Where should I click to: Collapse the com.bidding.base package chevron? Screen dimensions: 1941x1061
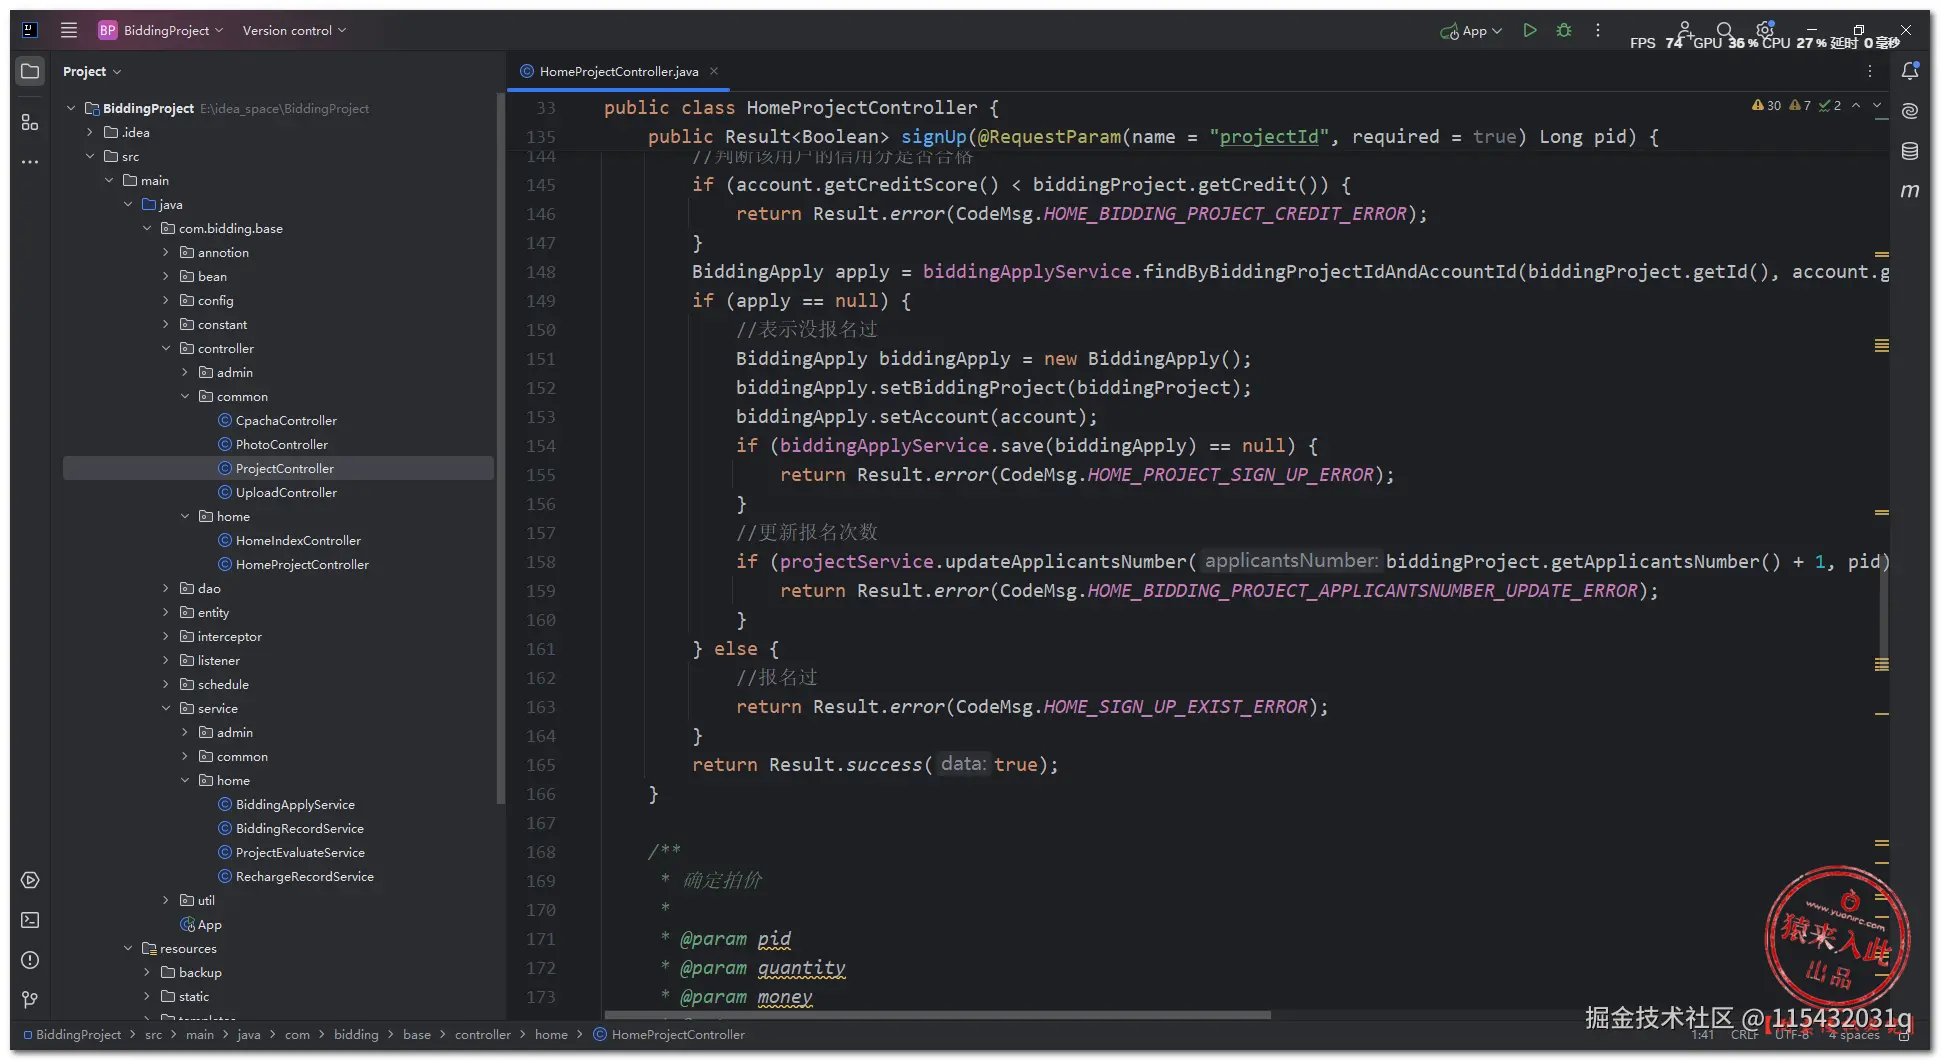[147, 228]
